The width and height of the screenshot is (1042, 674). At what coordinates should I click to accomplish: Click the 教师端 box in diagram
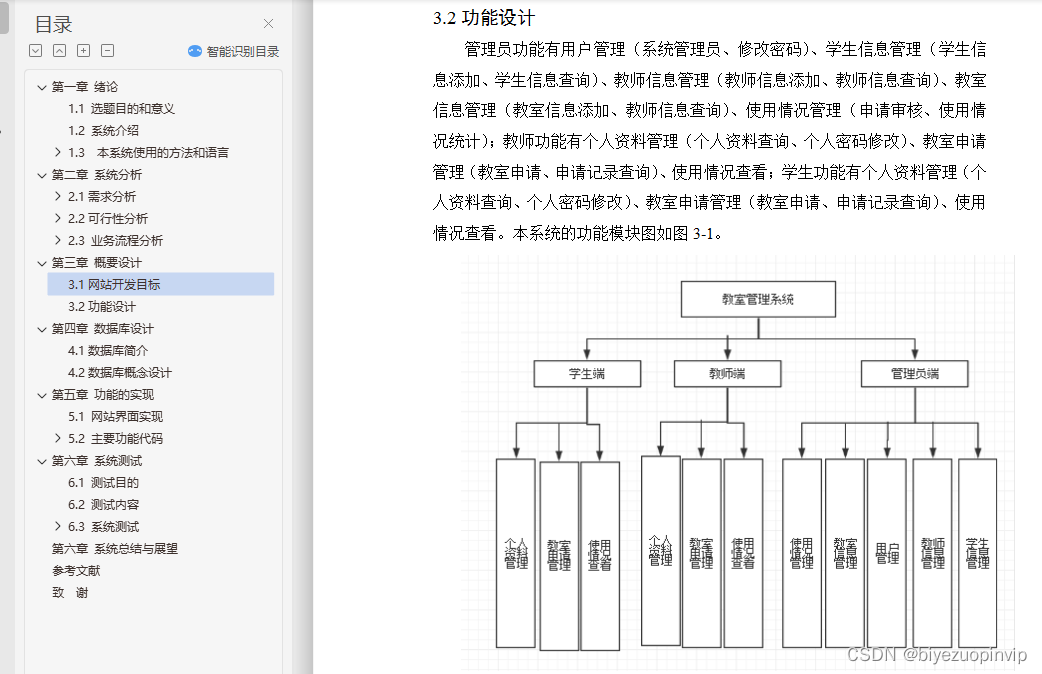click(x=727, y=374)
